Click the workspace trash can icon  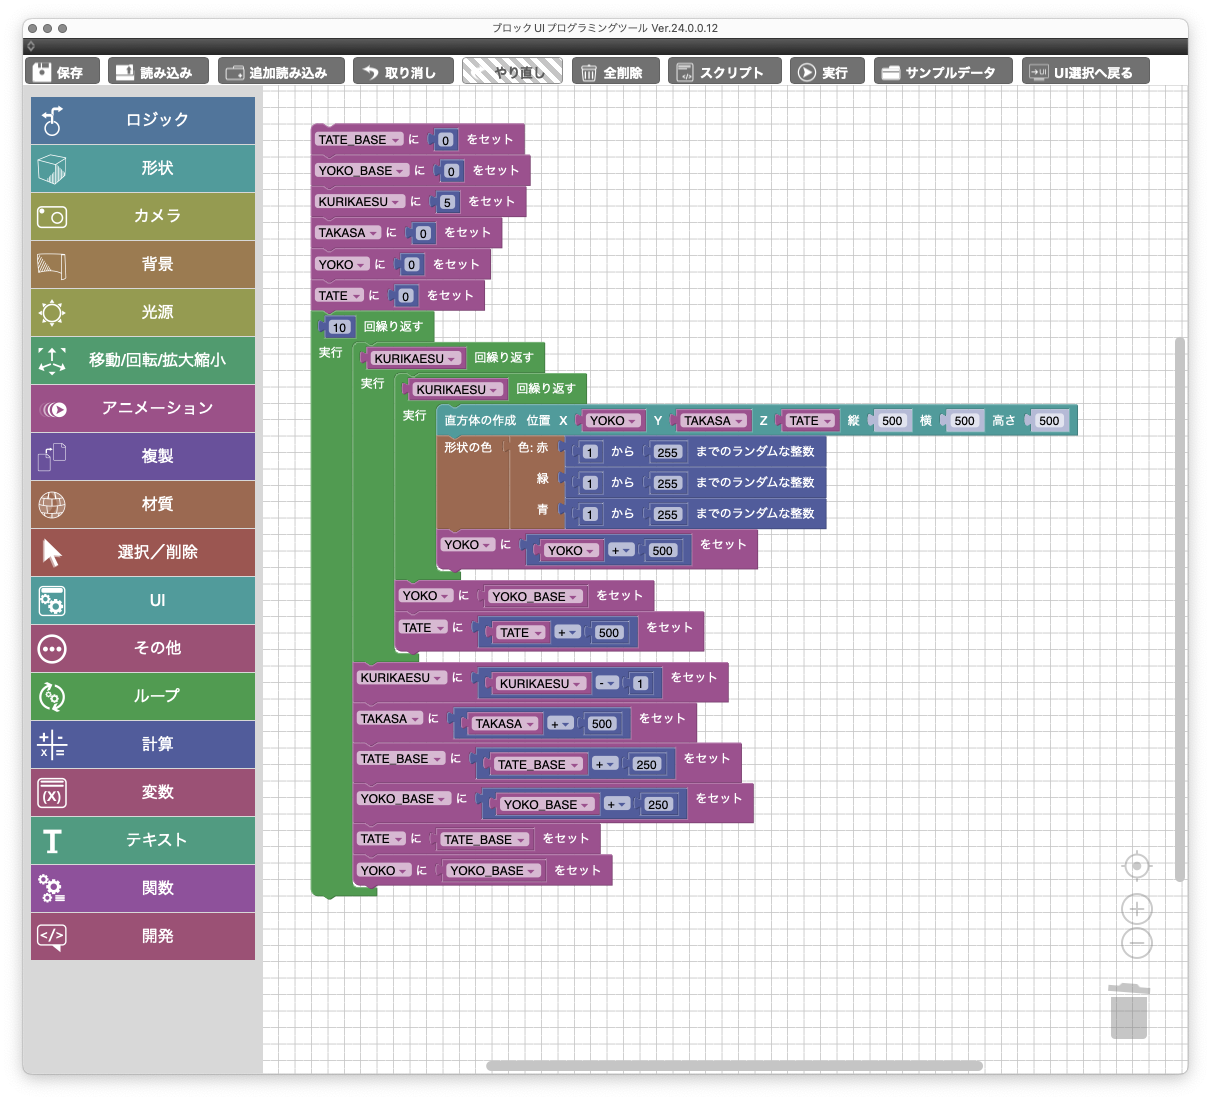pos(1129,1011)
